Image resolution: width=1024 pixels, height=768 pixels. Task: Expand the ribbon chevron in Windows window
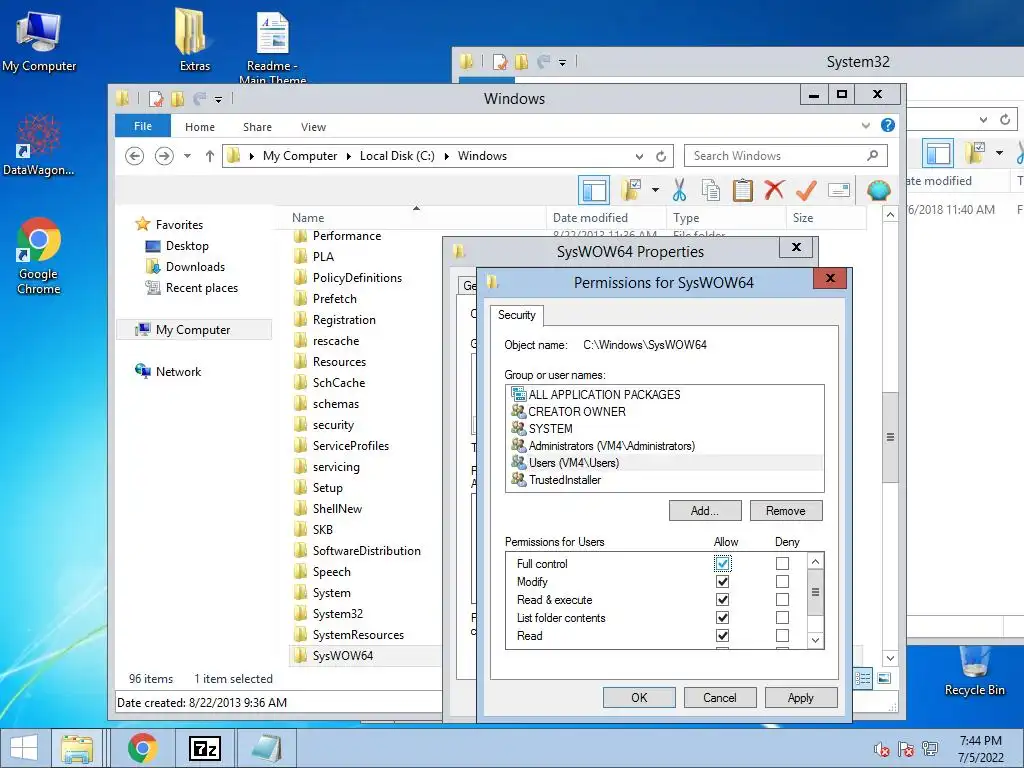pos(866,125)
